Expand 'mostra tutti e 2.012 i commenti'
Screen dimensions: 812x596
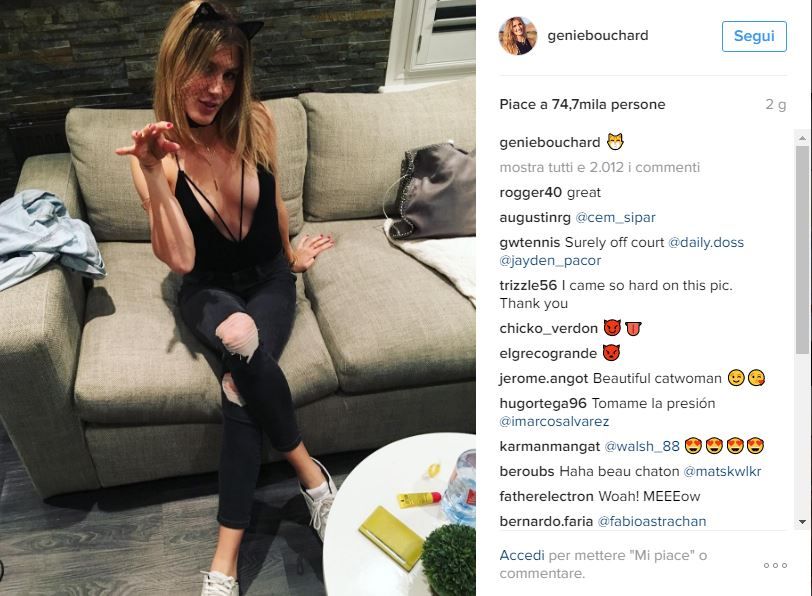(599, 167)
